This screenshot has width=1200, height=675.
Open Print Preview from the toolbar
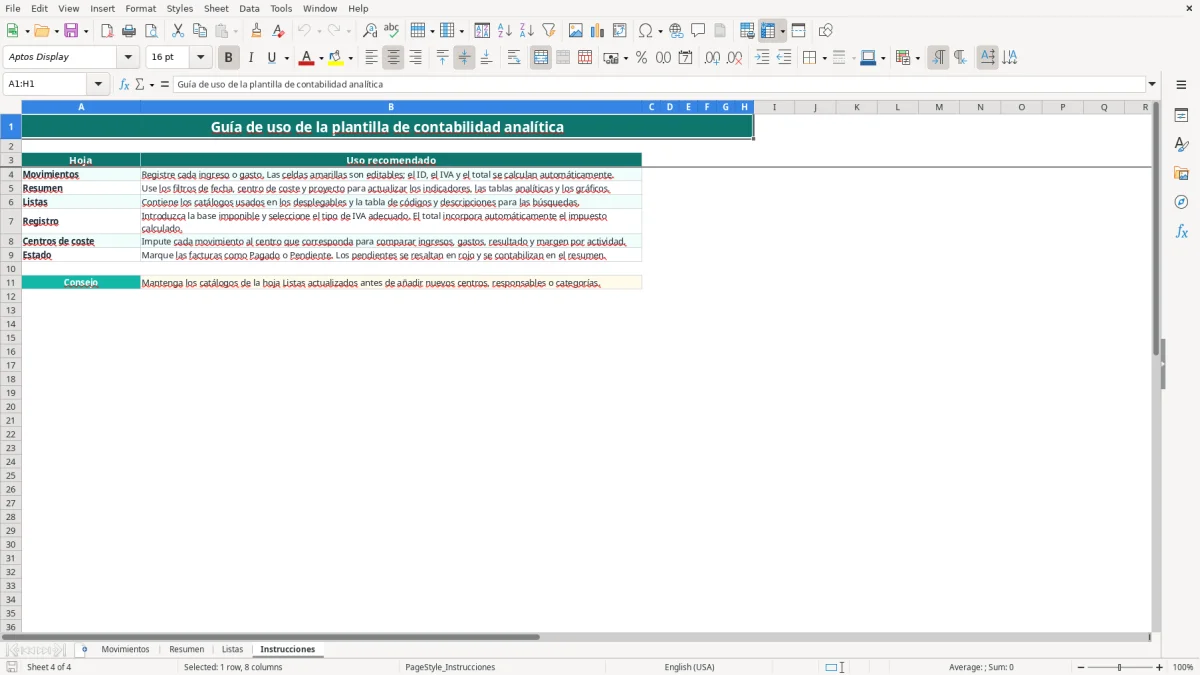click(x=151, y=31)
